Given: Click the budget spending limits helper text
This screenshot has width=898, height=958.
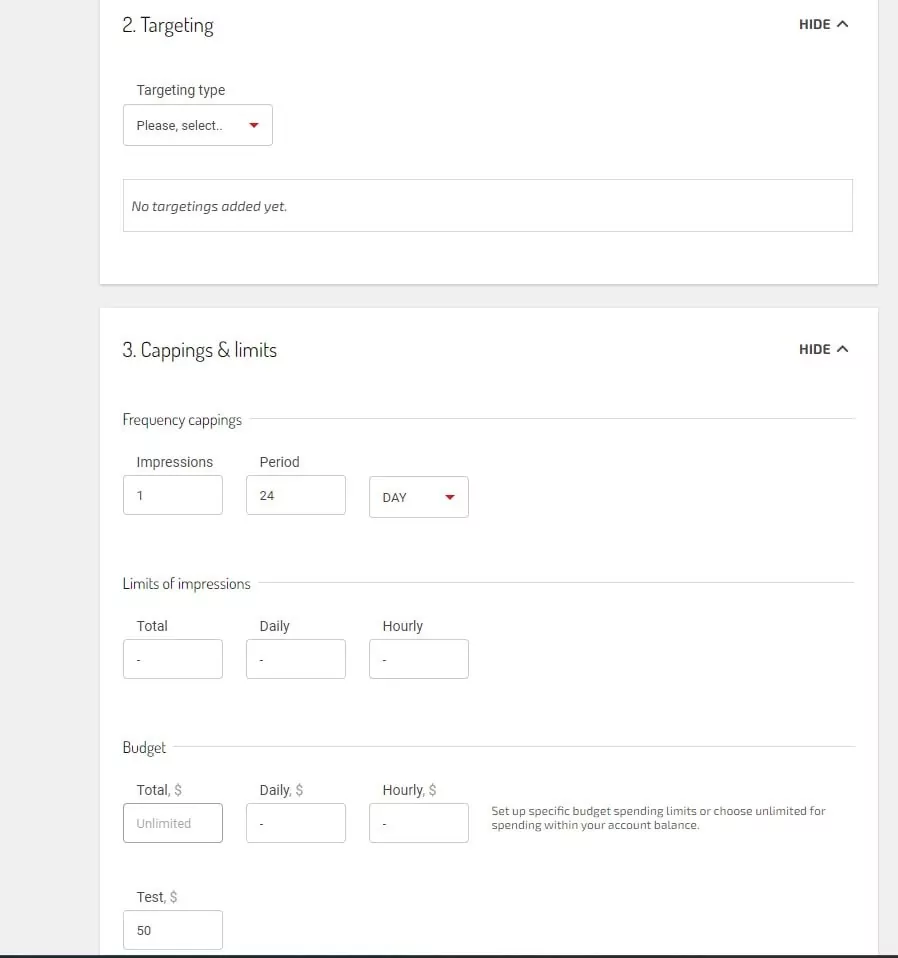Looking at the screenshot, I should [x=658, y=818].
